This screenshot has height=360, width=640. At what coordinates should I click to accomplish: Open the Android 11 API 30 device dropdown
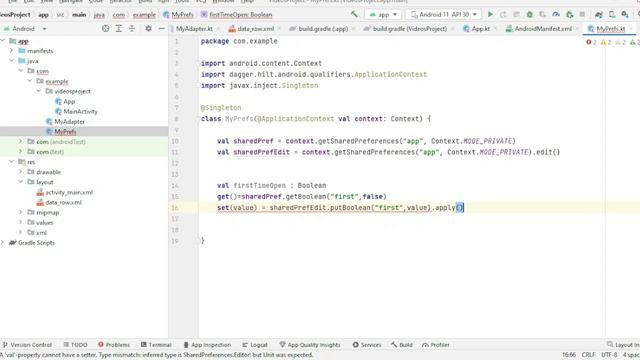444,14
